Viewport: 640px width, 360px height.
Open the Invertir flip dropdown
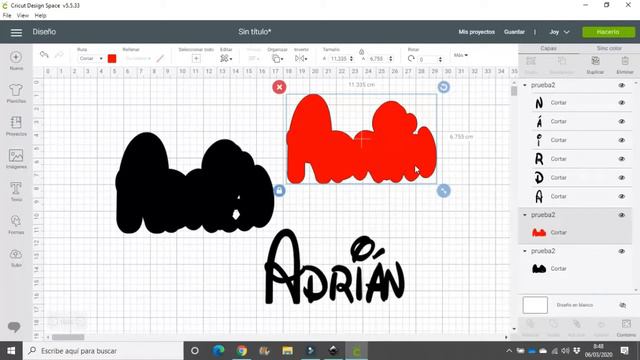pyautogui.click(x=301, y=59)
